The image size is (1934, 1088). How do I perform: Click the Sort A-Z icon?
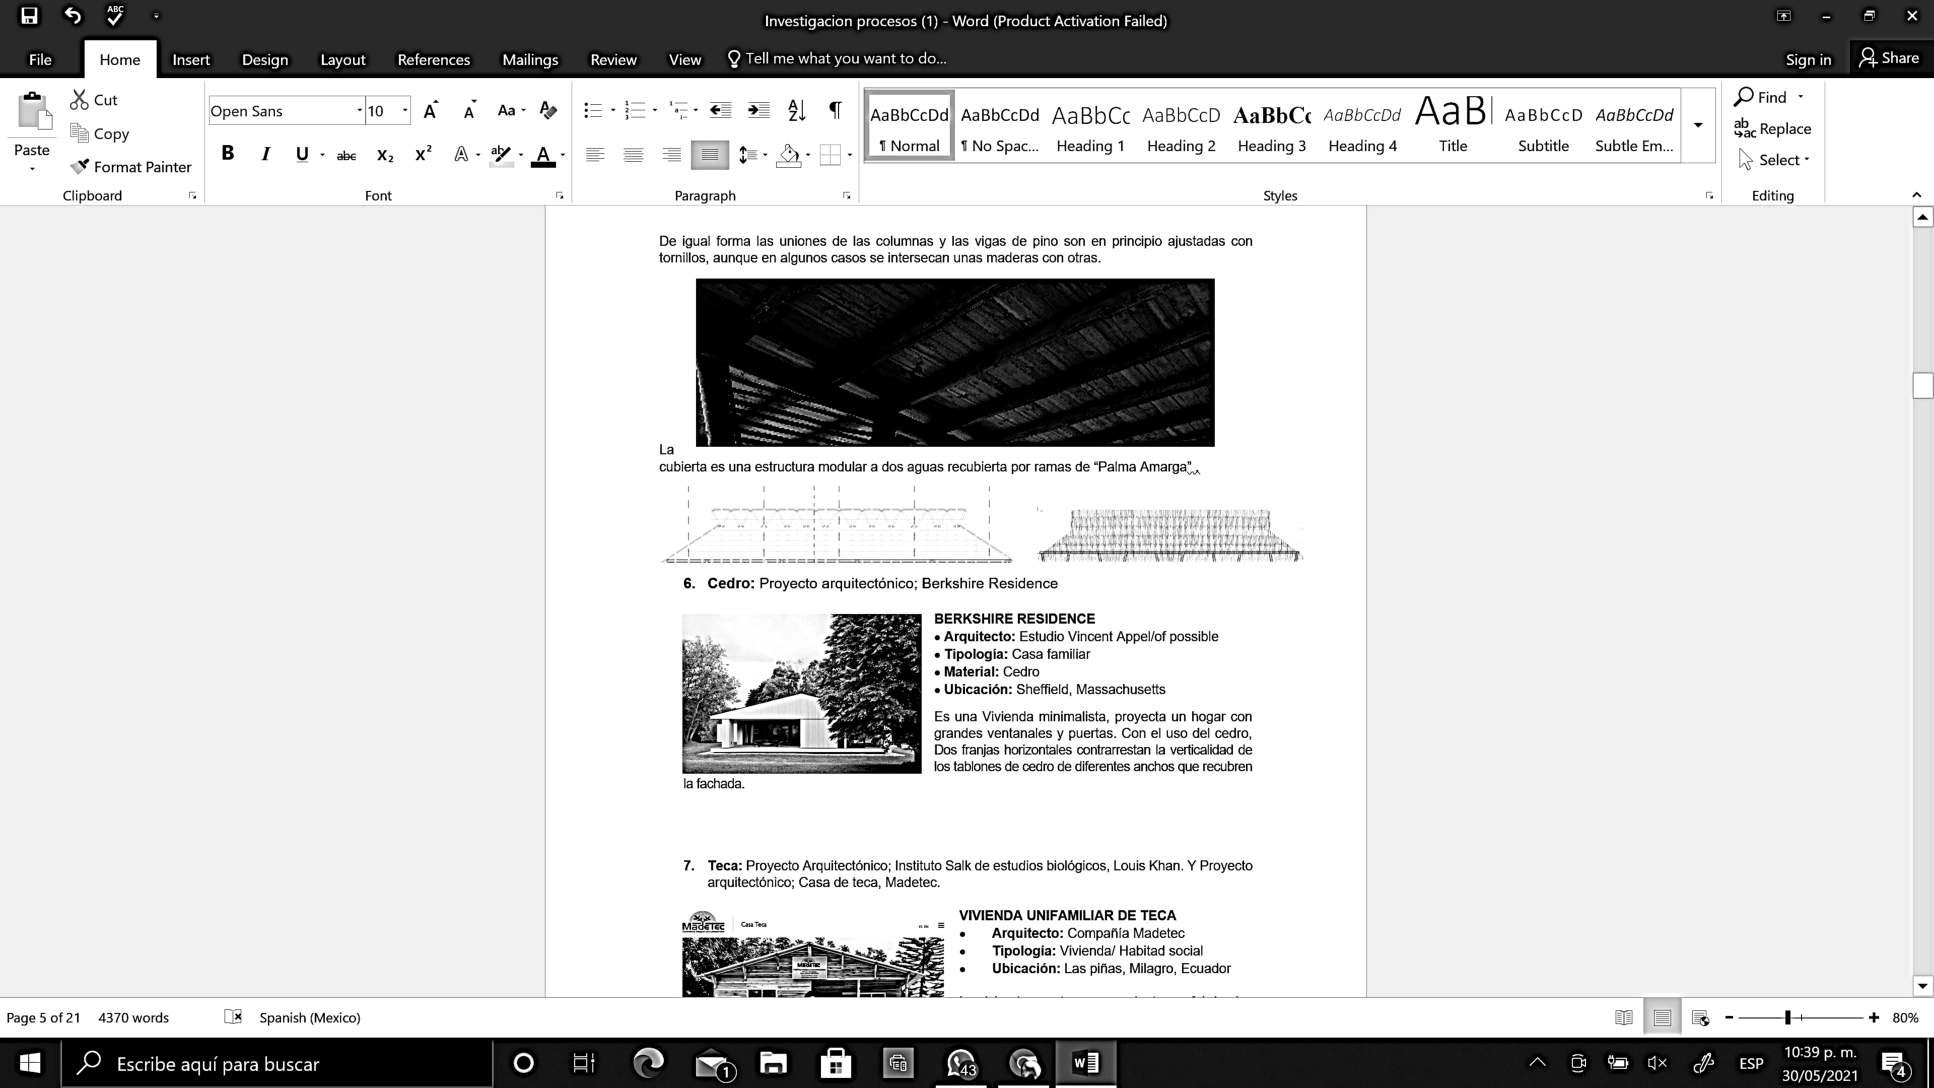(796, 110)
